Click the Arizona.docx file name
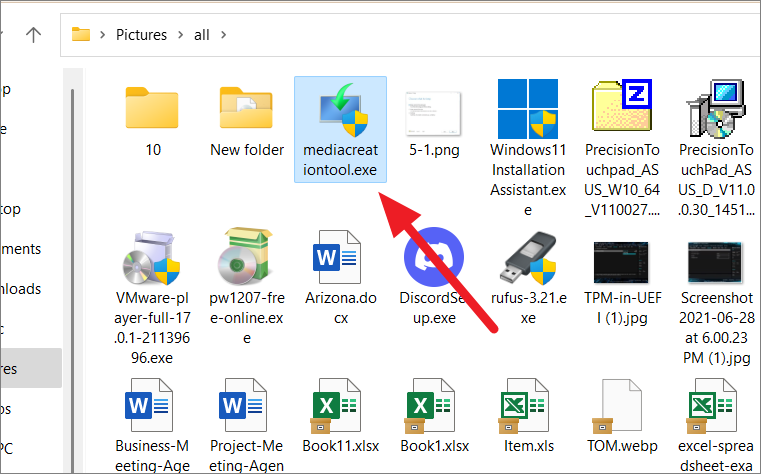This screenshot has width=761, height=474. click(341, 308)
